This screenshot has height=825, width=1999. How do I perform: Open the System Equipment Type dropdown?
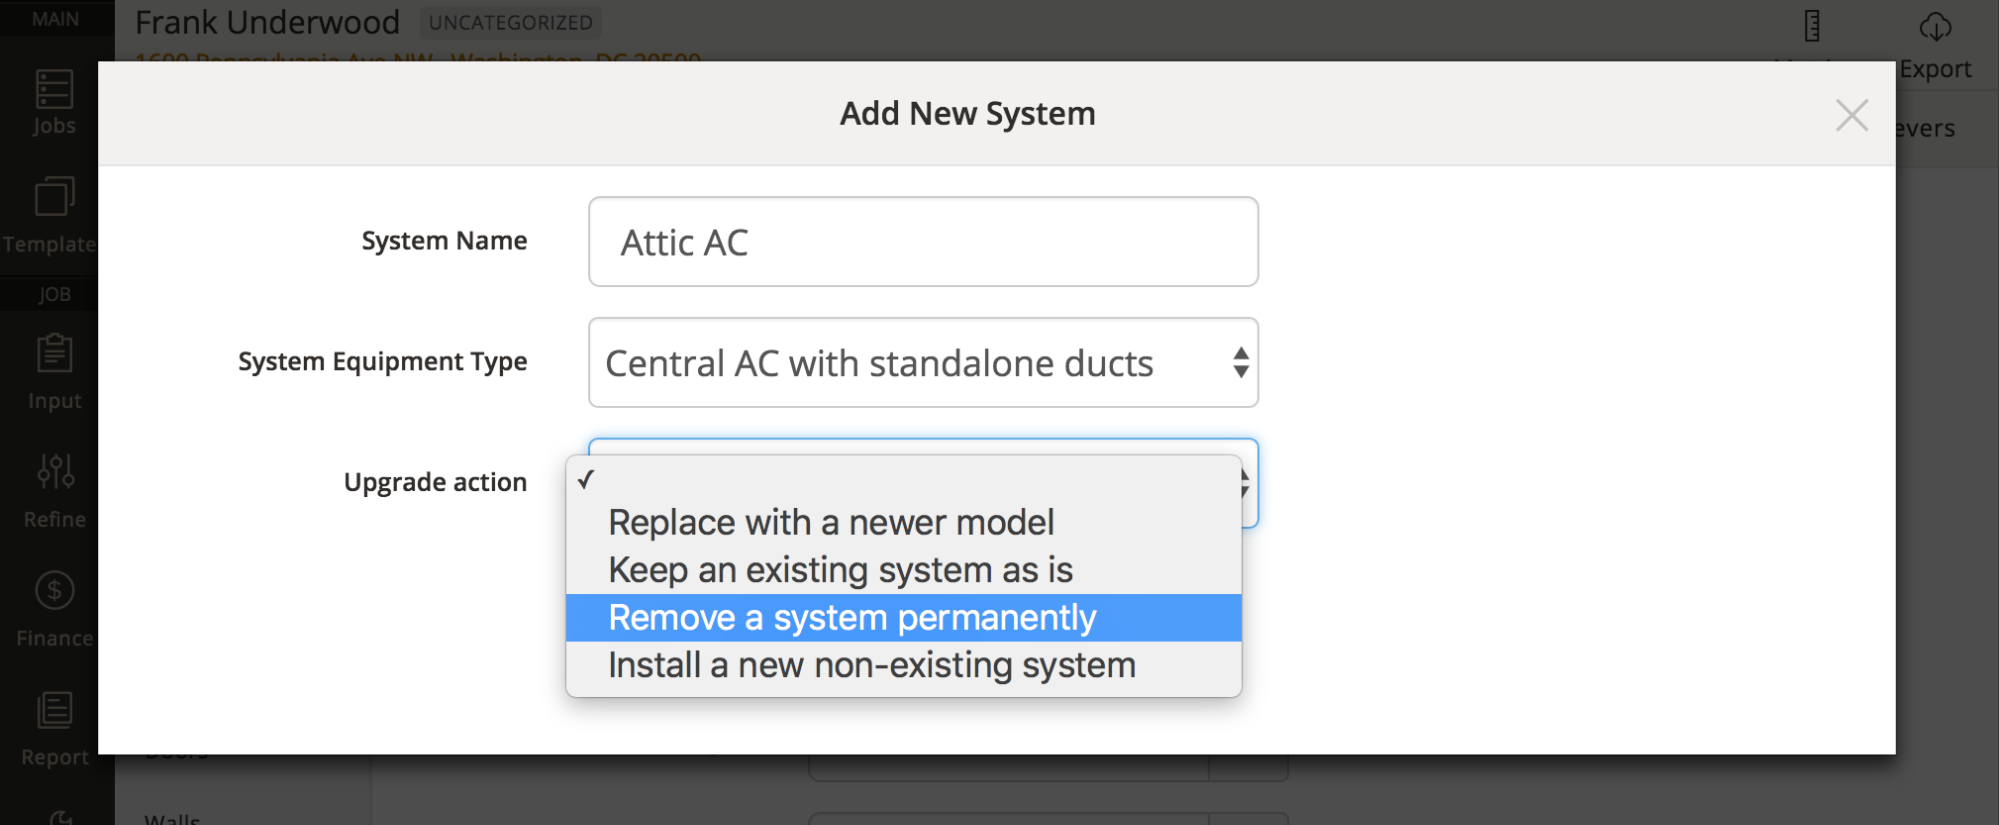(x=923, y=363)
